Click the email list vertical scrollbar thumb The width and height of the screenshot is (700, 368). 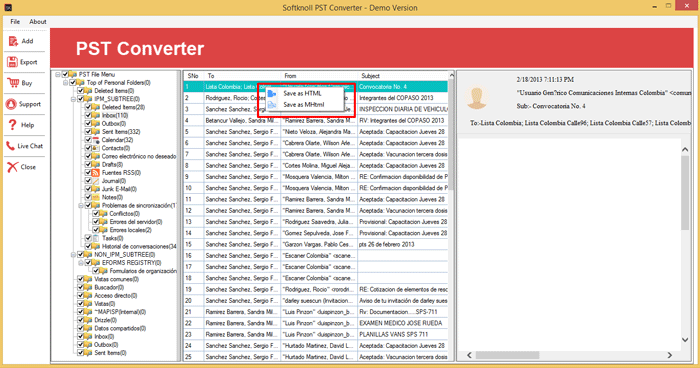[451, 135]
